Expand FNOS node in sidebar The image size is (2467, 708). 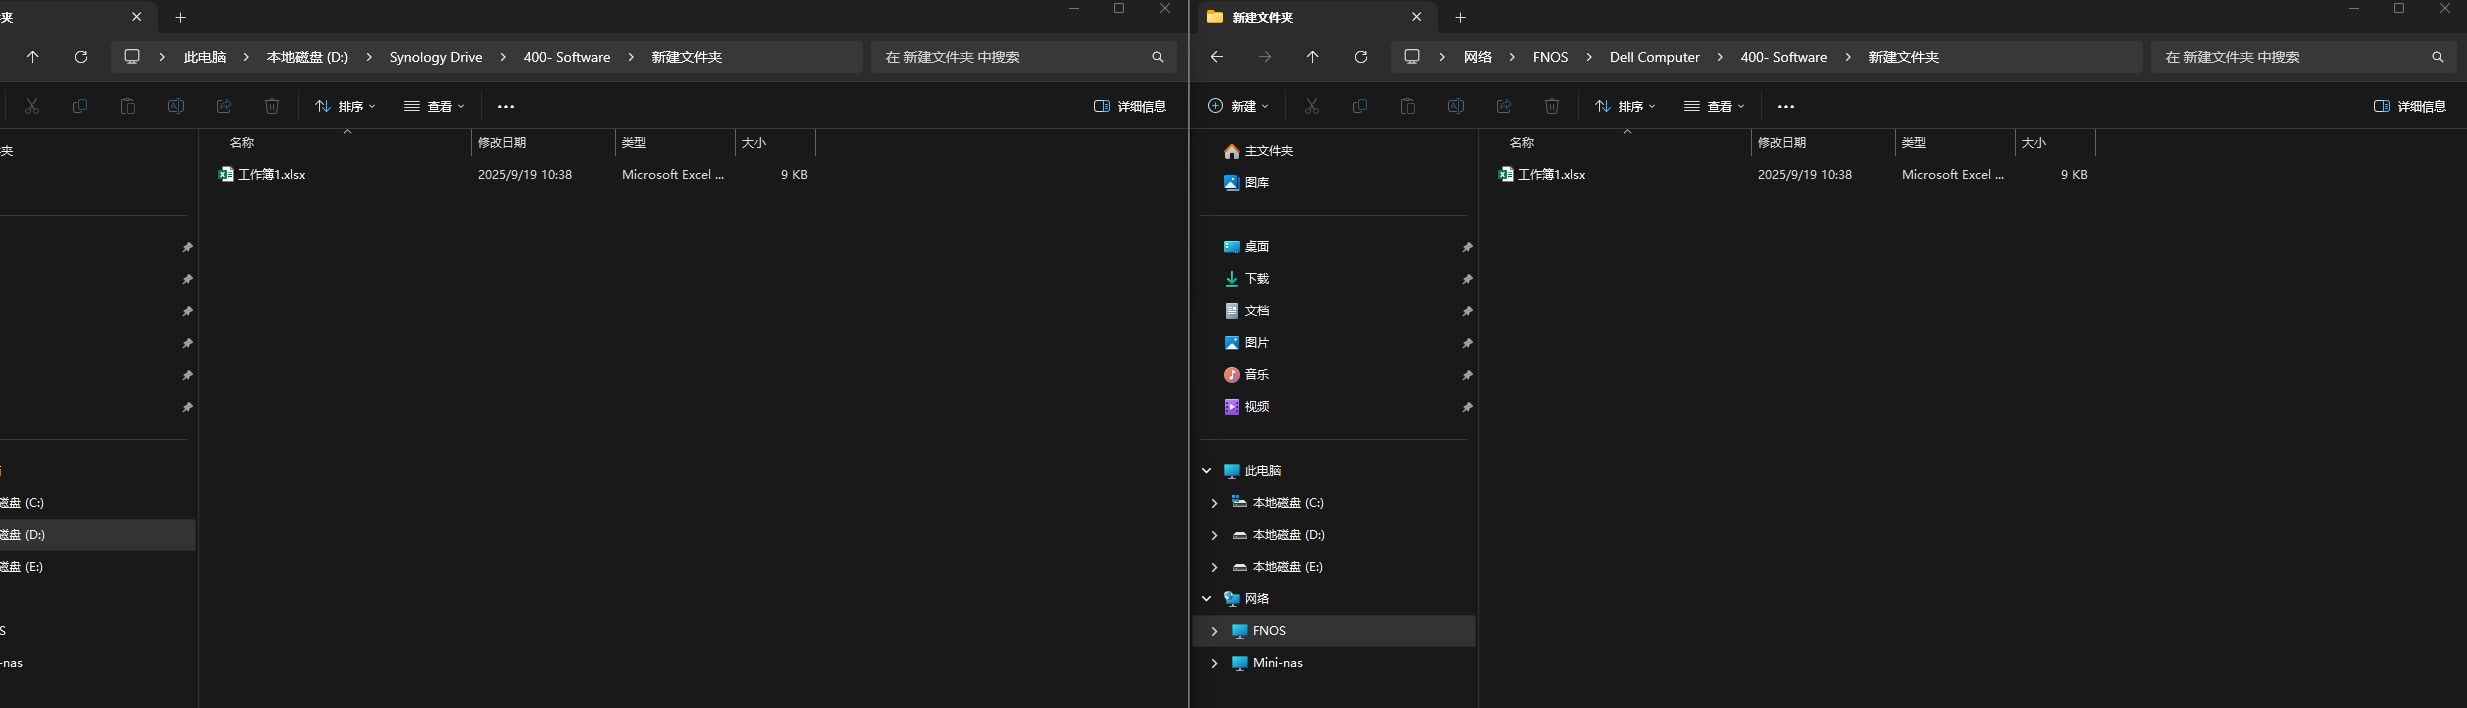[x=1214, y=630]
